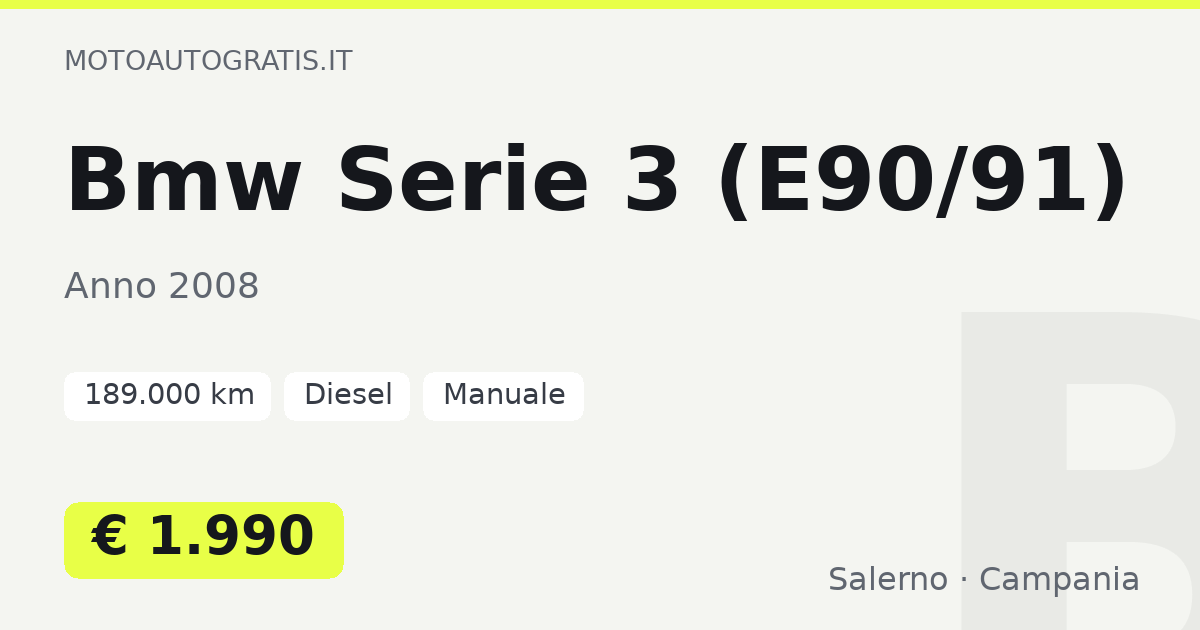Click the word Campania in the location
Viewport: 1200px width, 630px height.
coord(1059,580)
